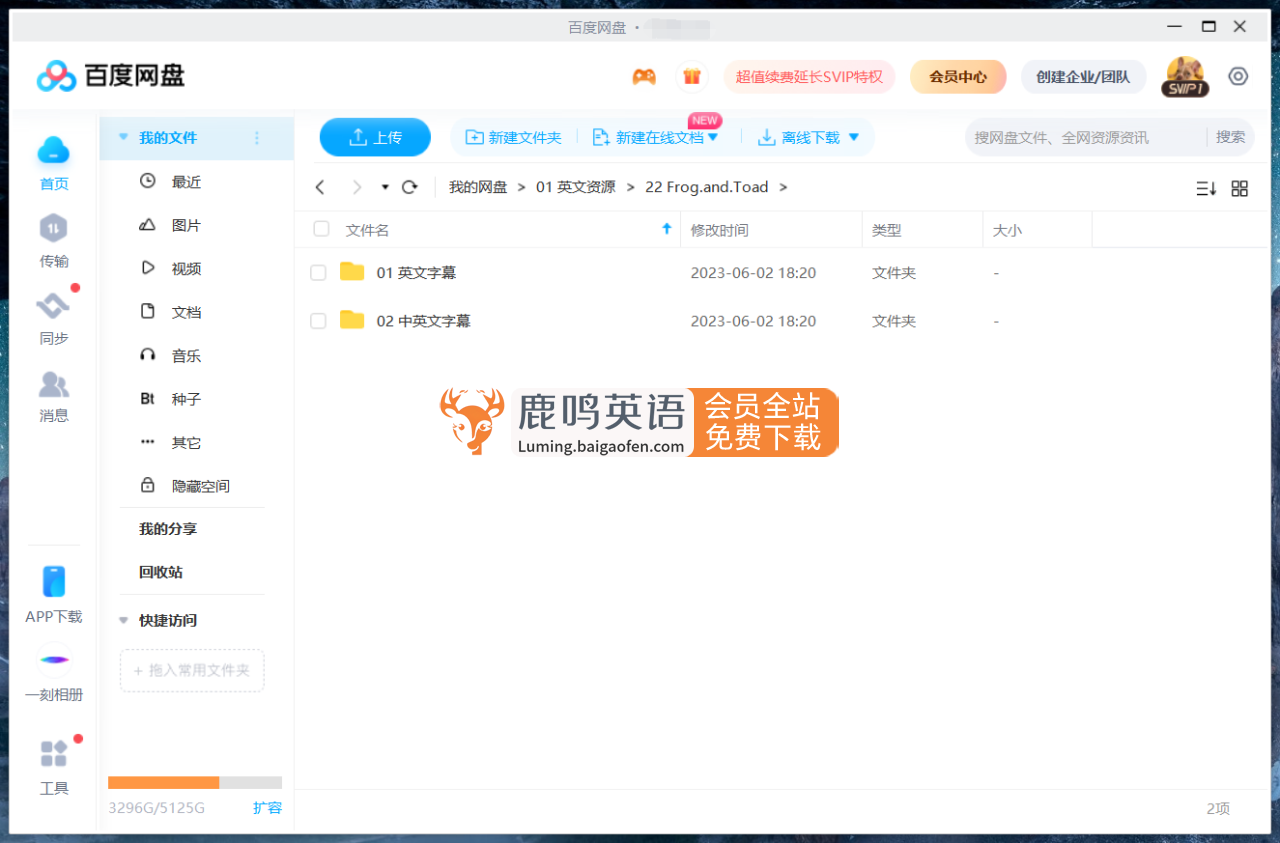Viewport: 1280px width, 843px height.
Task: Expand the 离线下载 dropdown
Action: (852, 137)
